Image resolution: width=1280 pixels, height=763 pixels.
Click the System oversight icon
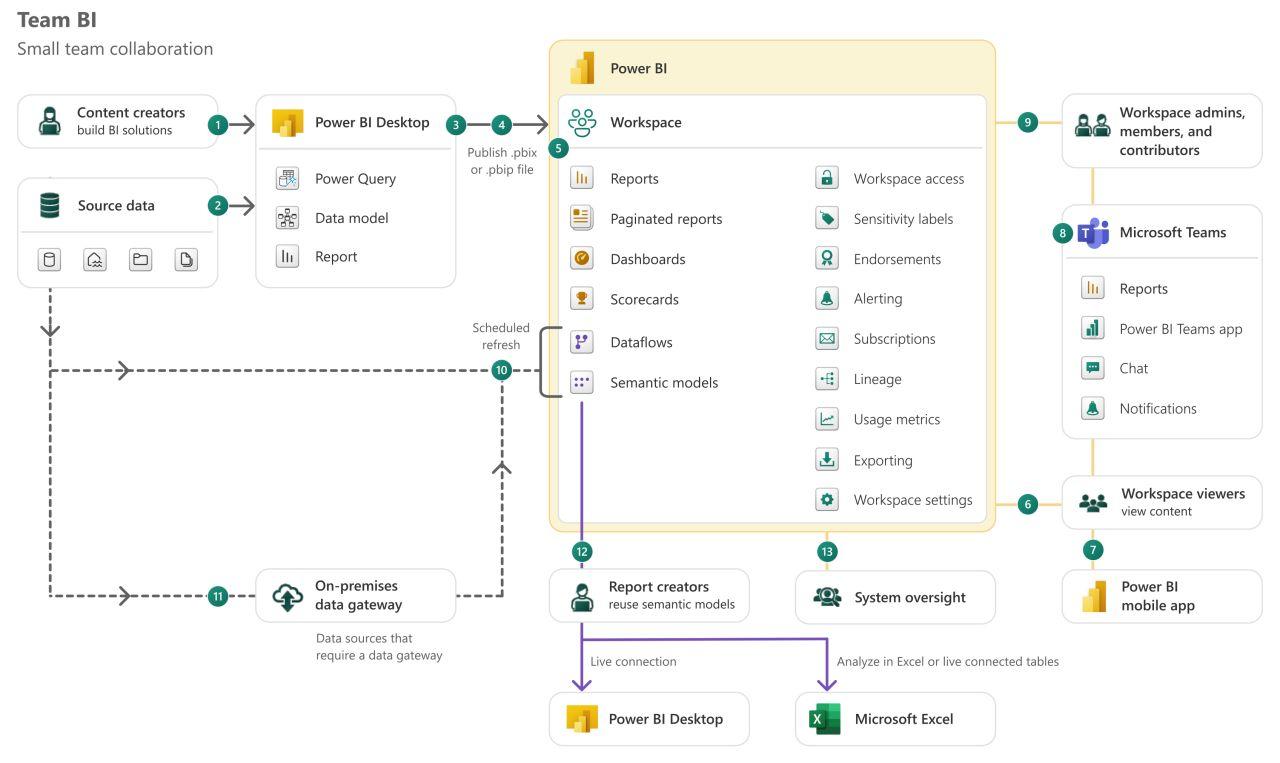pos(828,597)
